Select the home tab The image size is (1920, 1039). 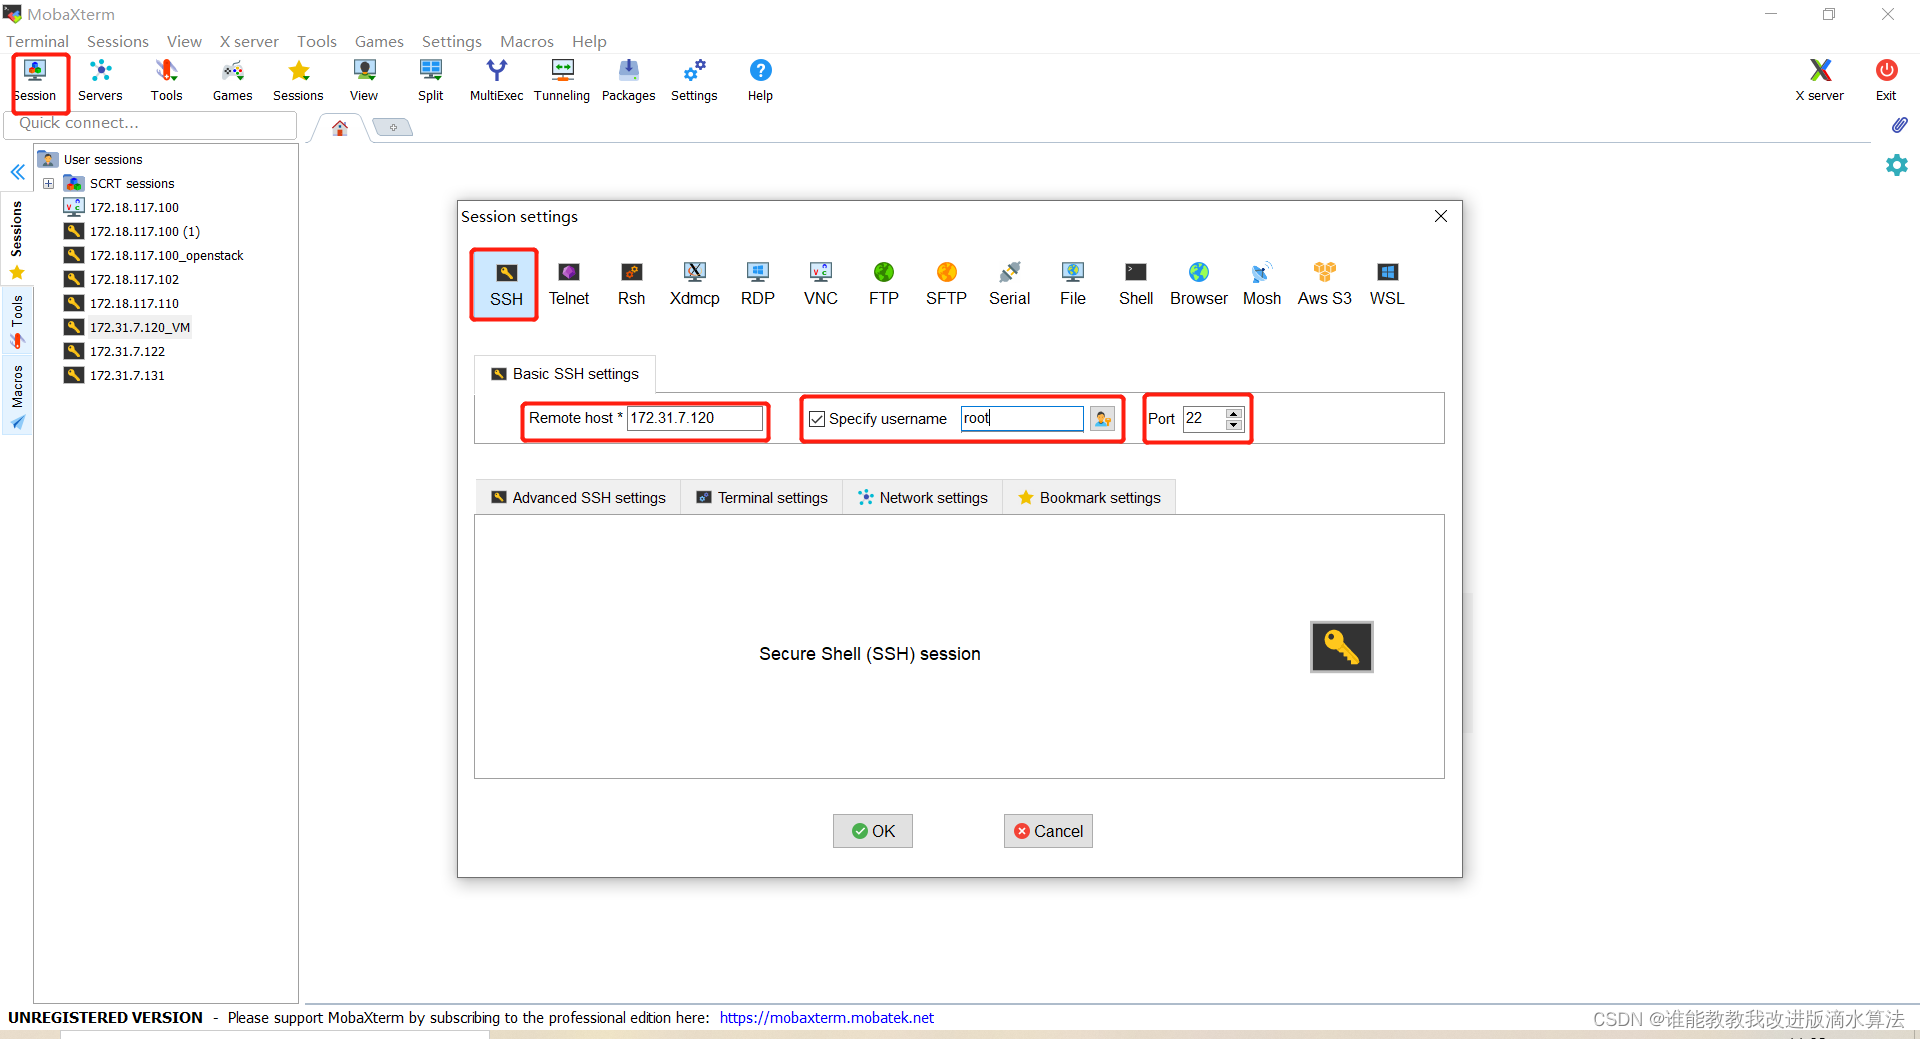tap(340, 128)
